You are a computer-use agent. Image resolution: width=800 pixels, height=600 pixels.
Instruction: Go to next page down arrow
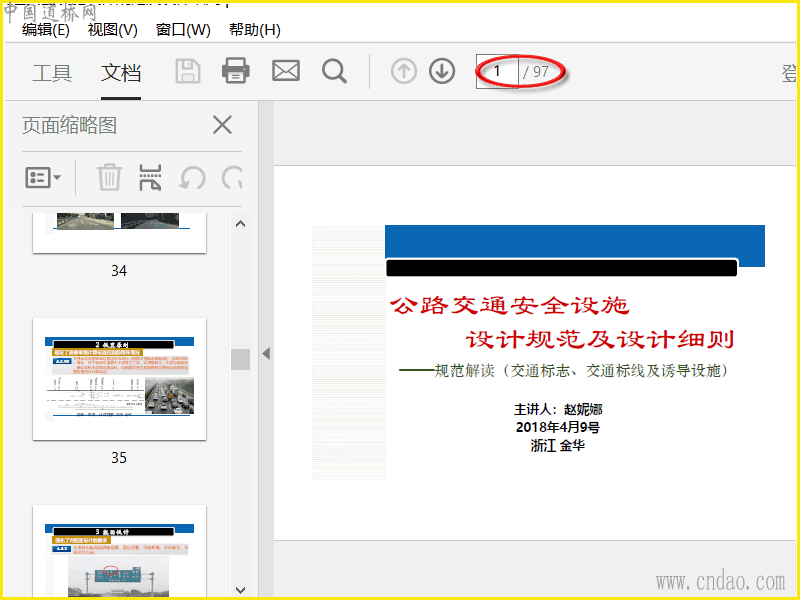pos(442,71)
